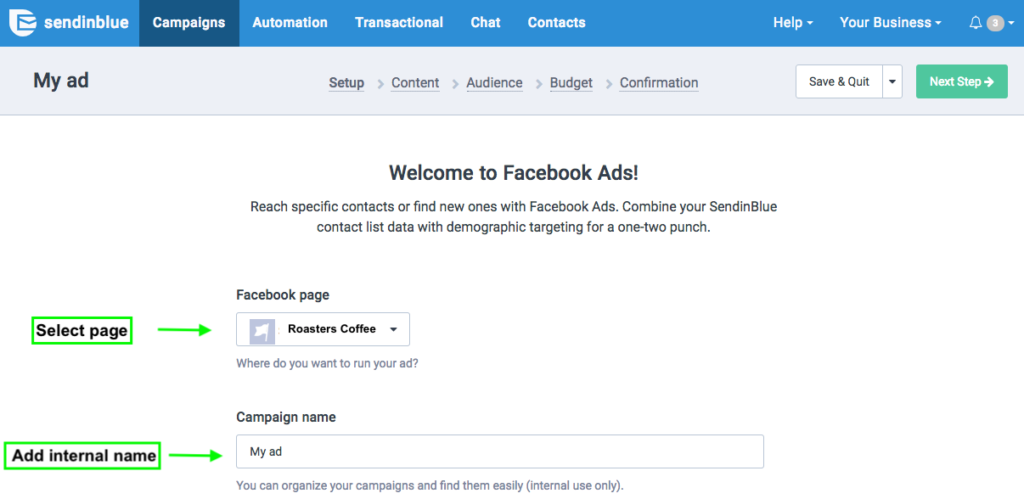Click the Campaign name field label
Screen dimensions: 1024x499
click(x=286, y=417)
